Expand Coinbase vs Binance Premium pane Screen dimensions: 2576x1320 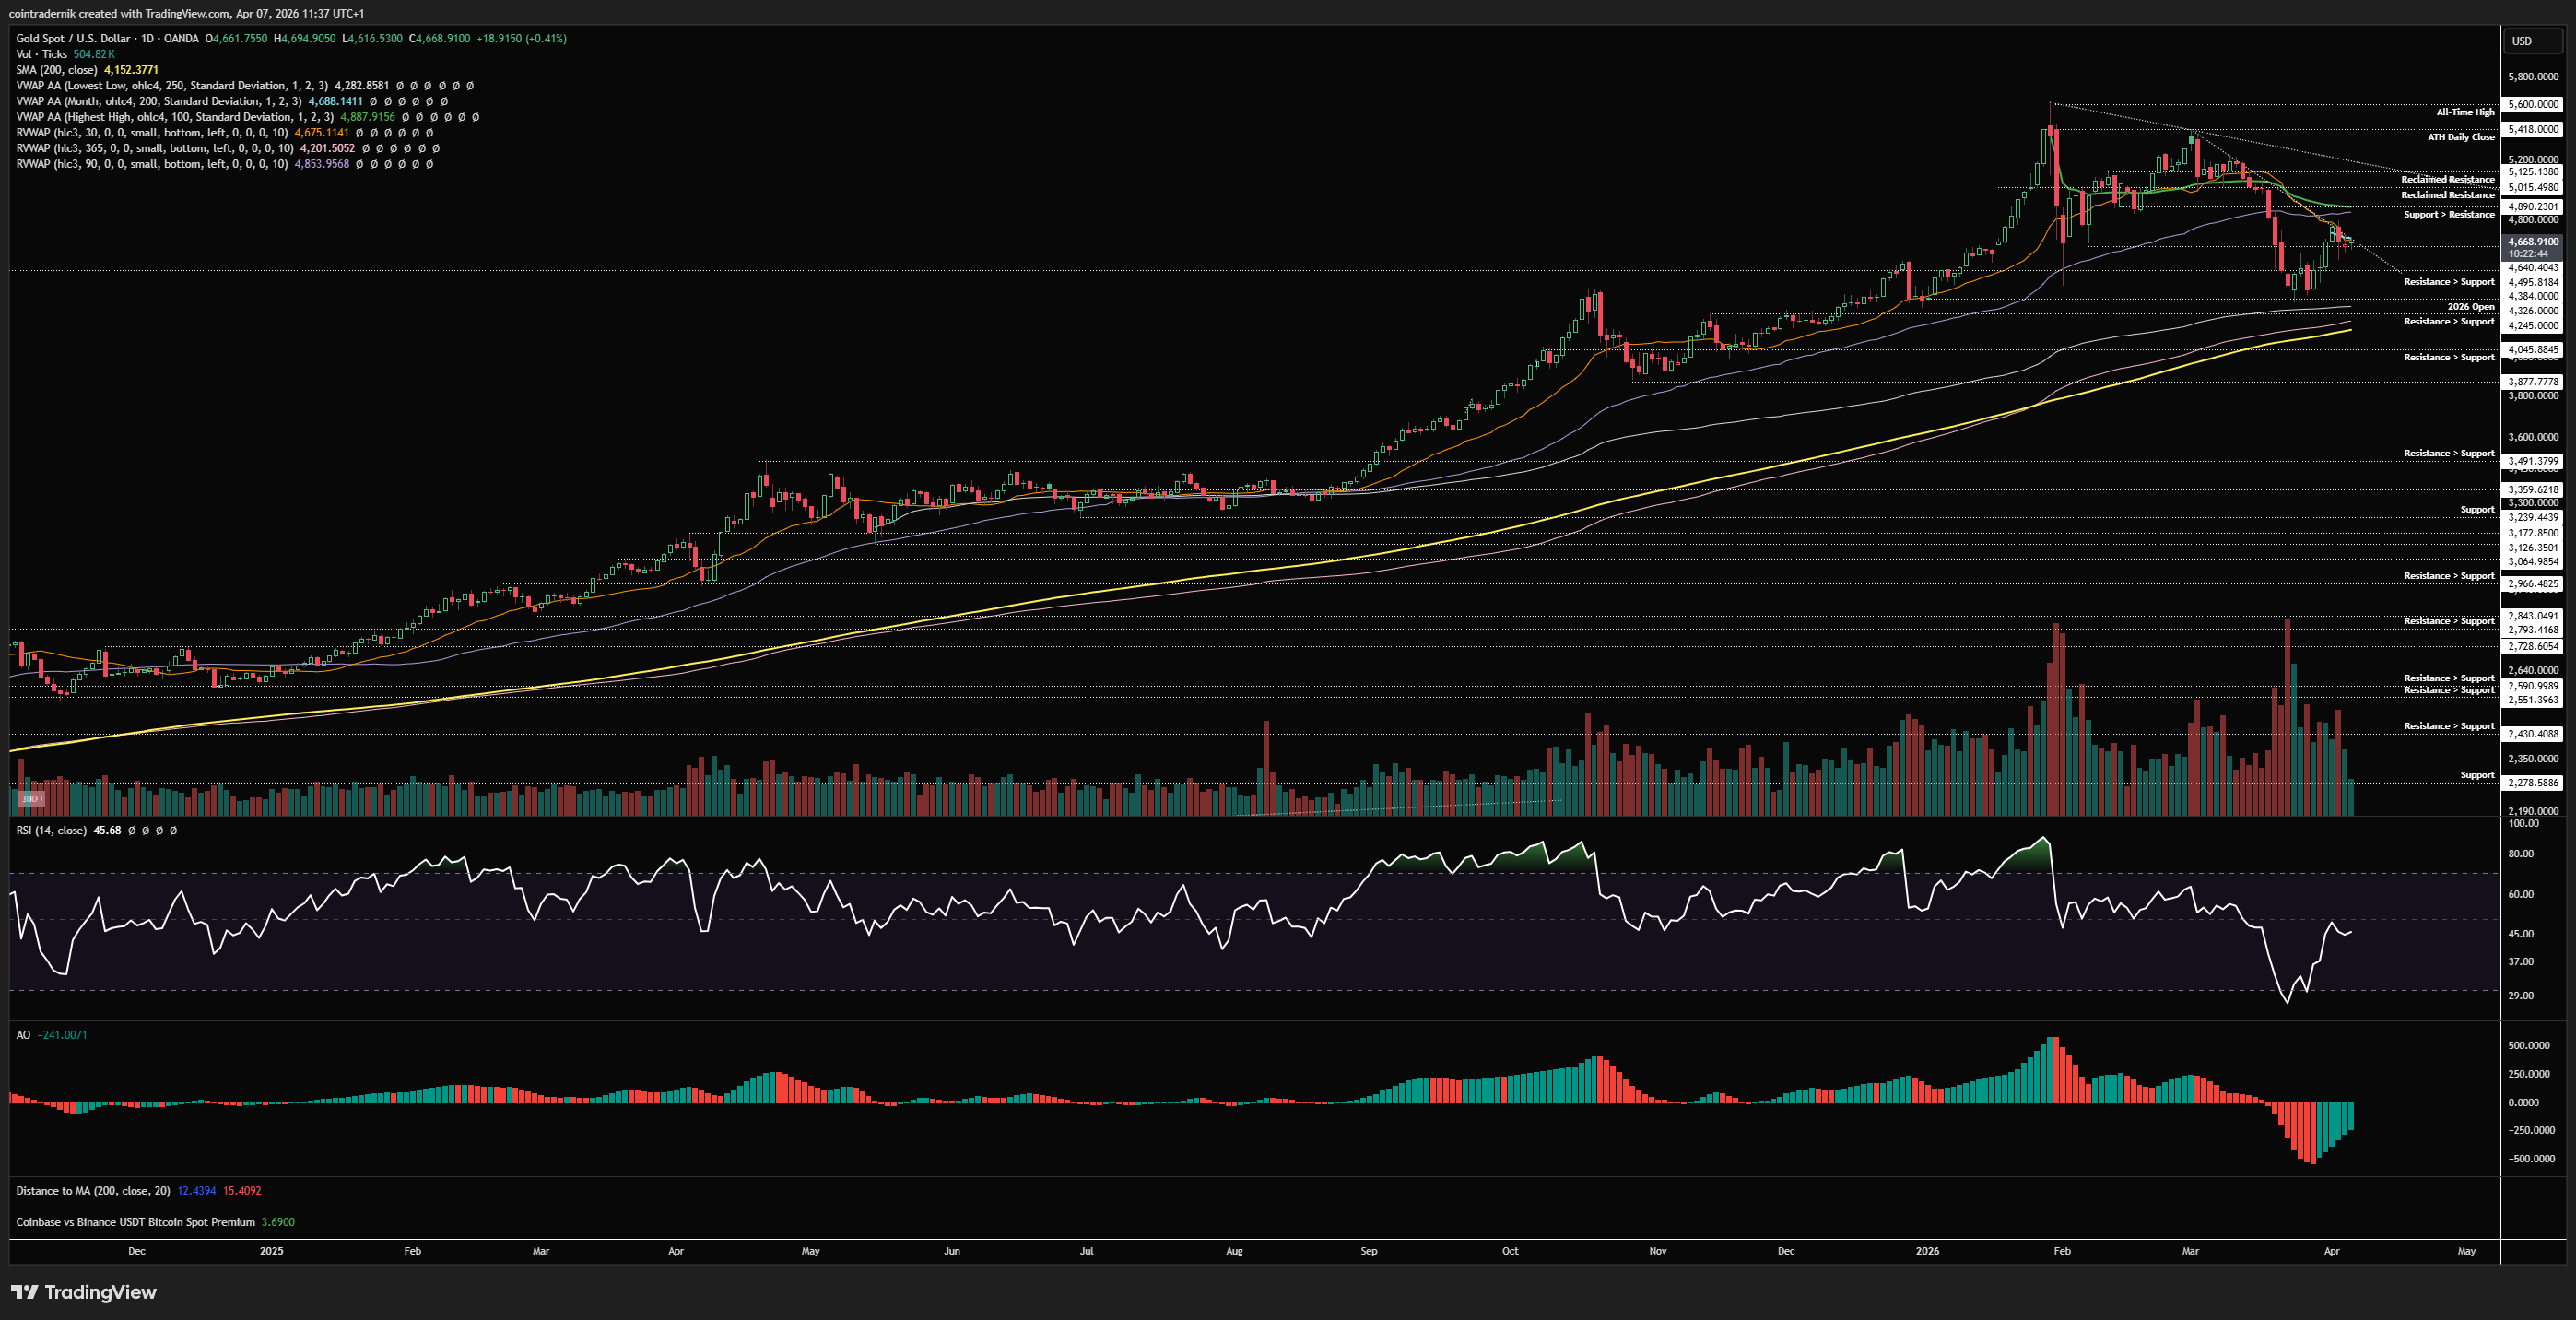tap(135, 1222)
